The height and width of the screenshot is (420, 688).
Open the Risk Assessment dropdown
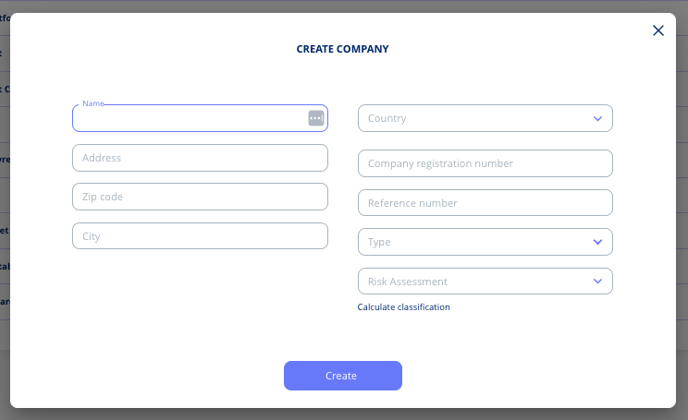coord(485,281)
